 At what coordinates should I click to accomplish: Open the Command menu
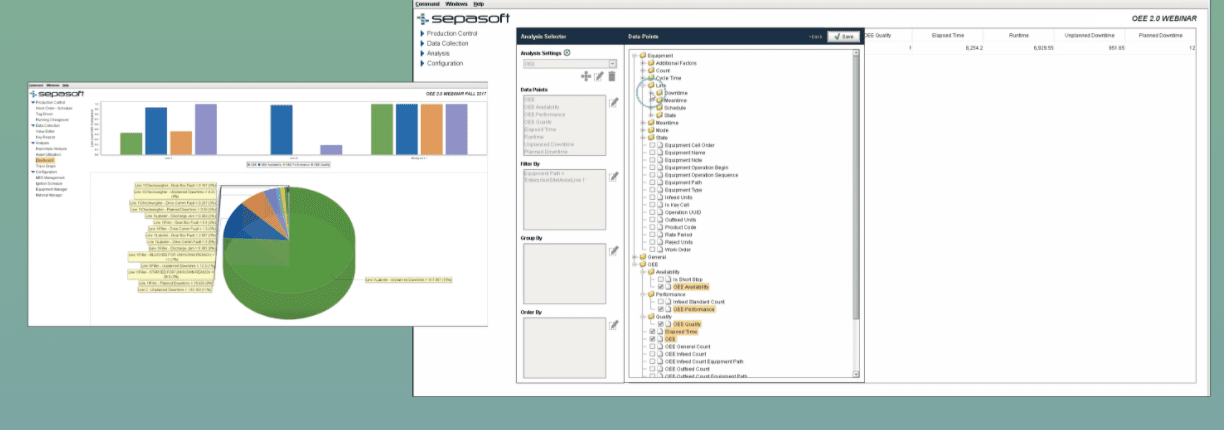427,4
